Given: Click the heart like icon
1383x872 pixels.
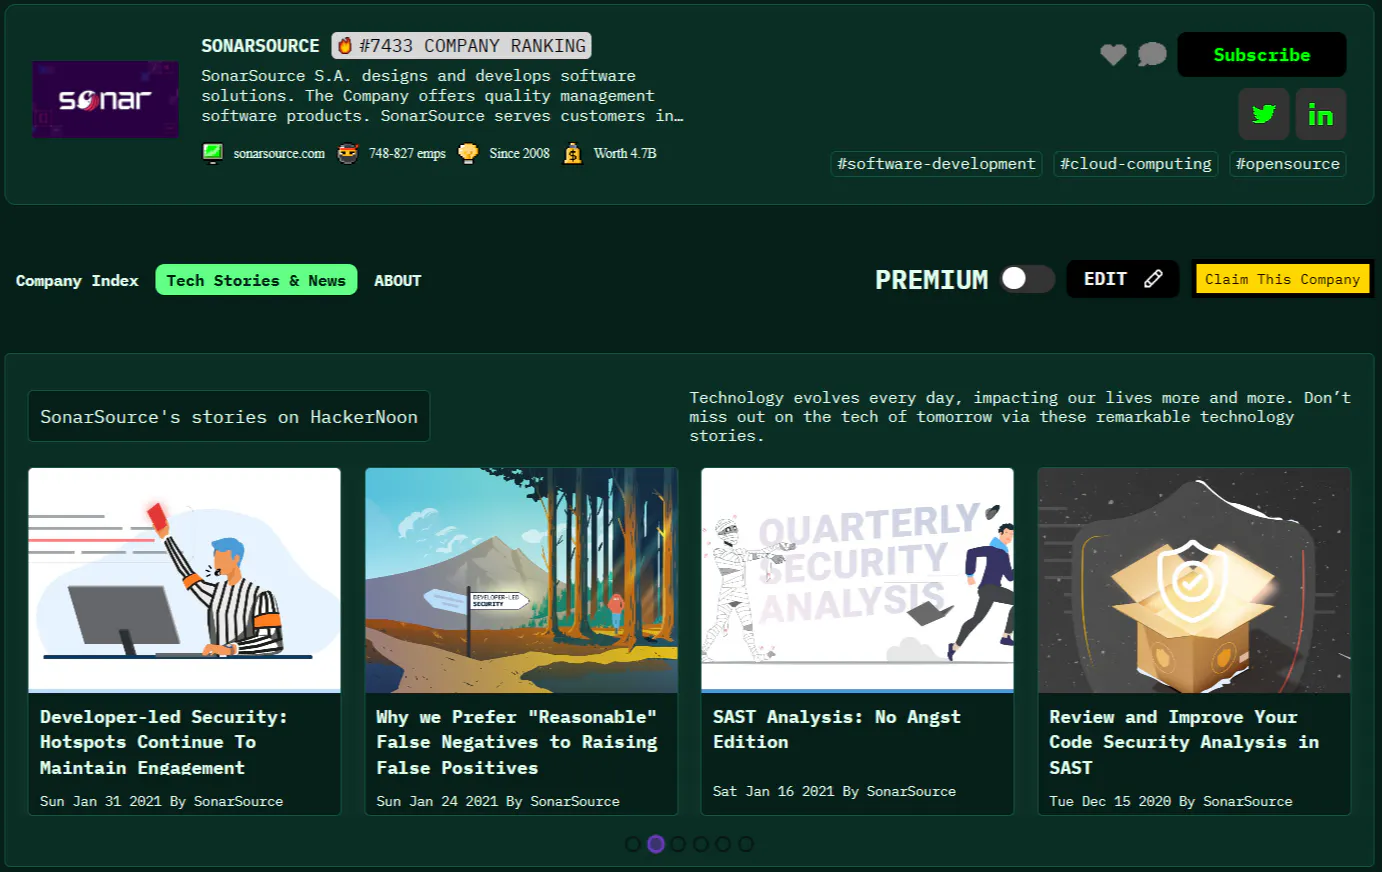Looking at the screenshot, I should click(1113, 55).
